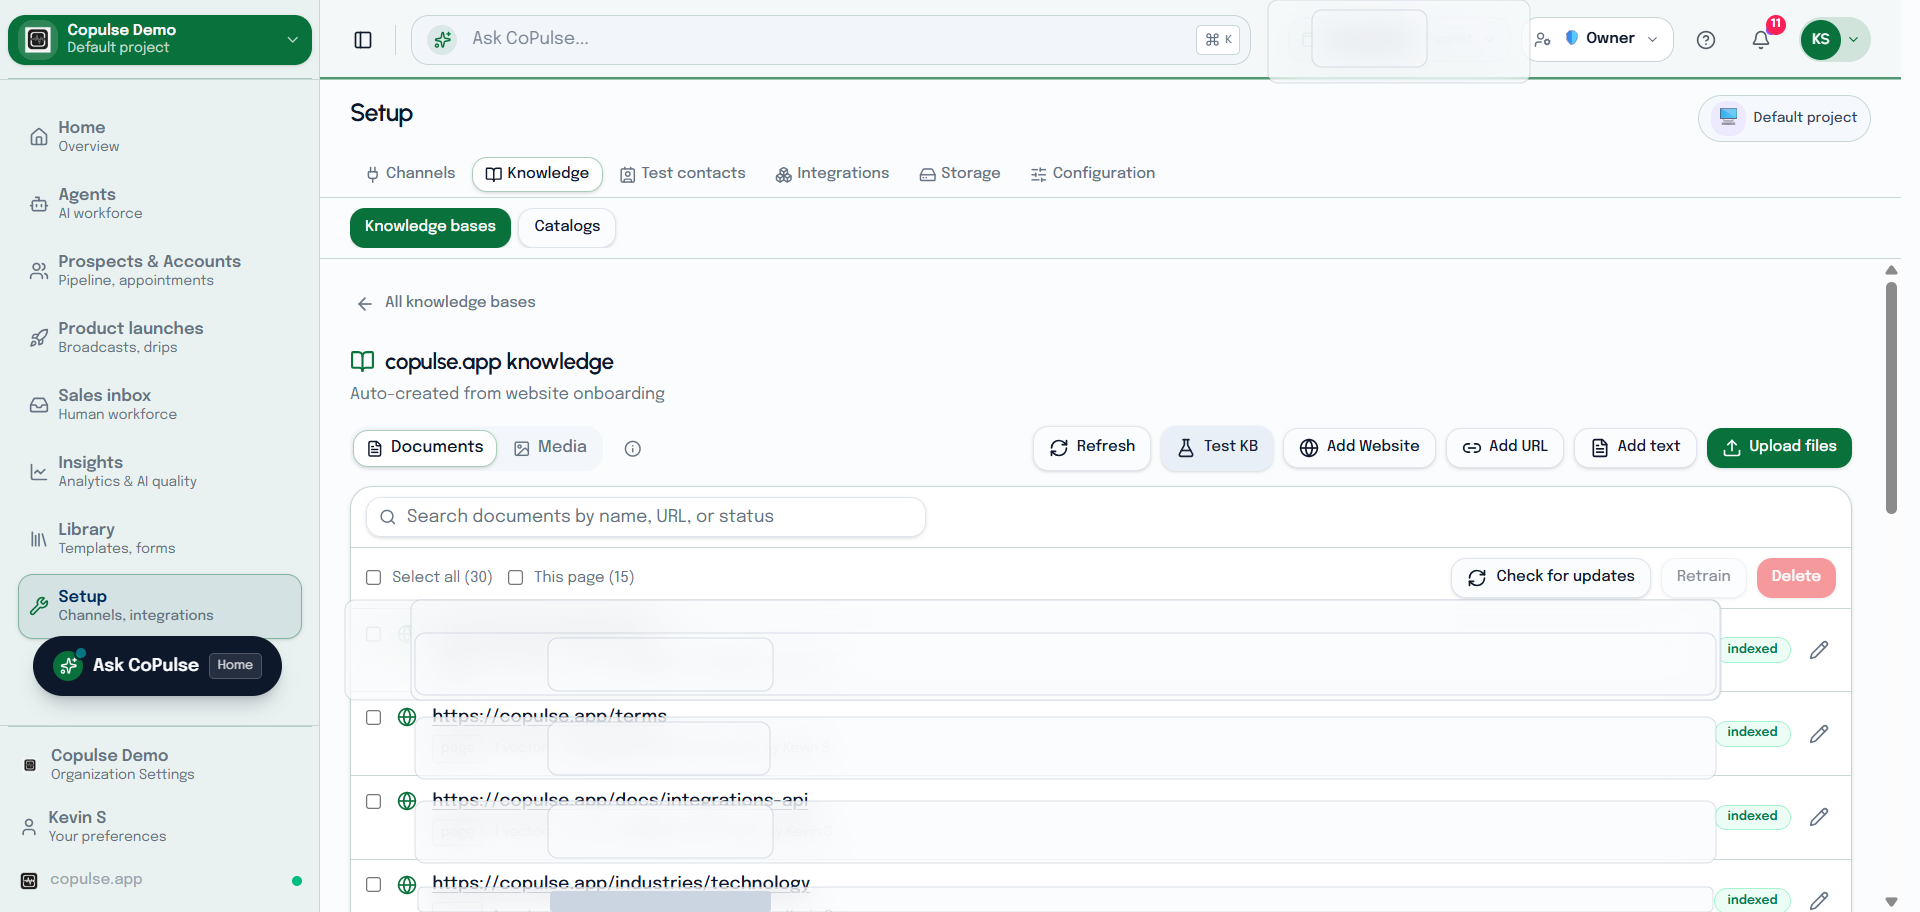Click the Setup wrench icon

tap(38, 606)
